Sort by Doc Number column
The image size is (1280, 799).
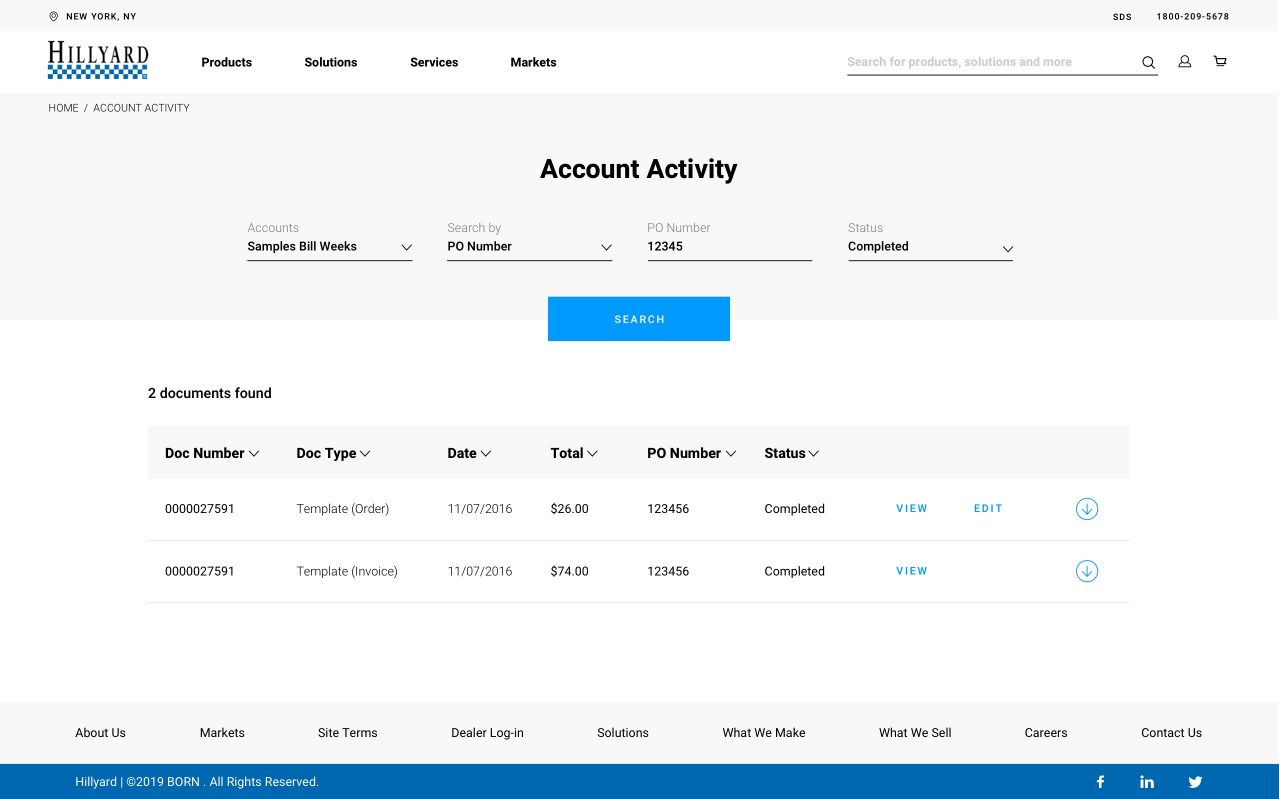(x=212, y=453)
